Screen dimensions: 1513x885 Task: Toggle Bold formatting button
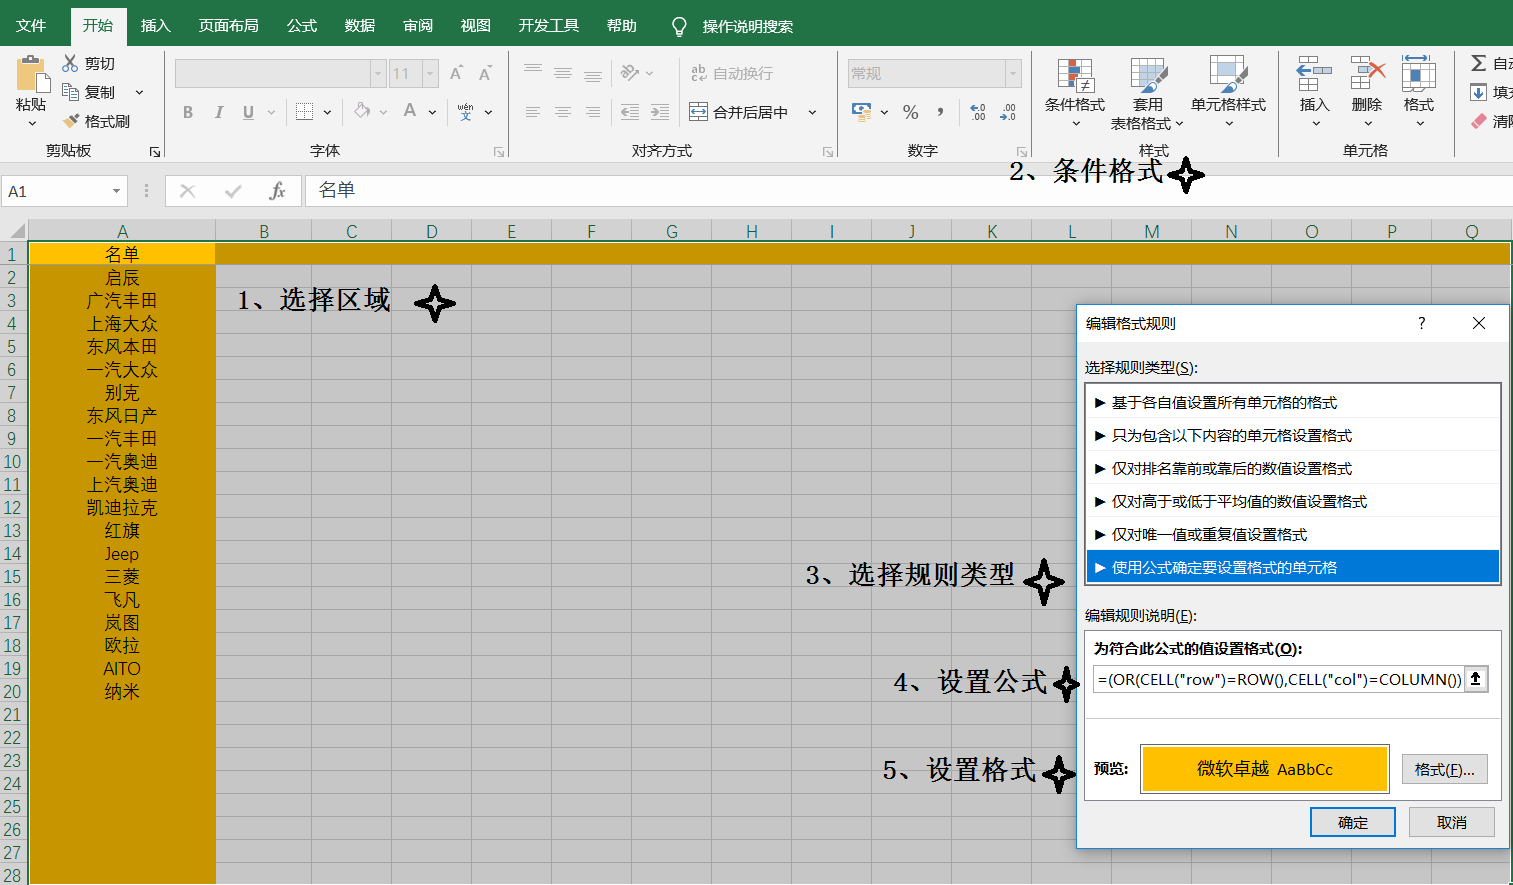tap(188, 112)
